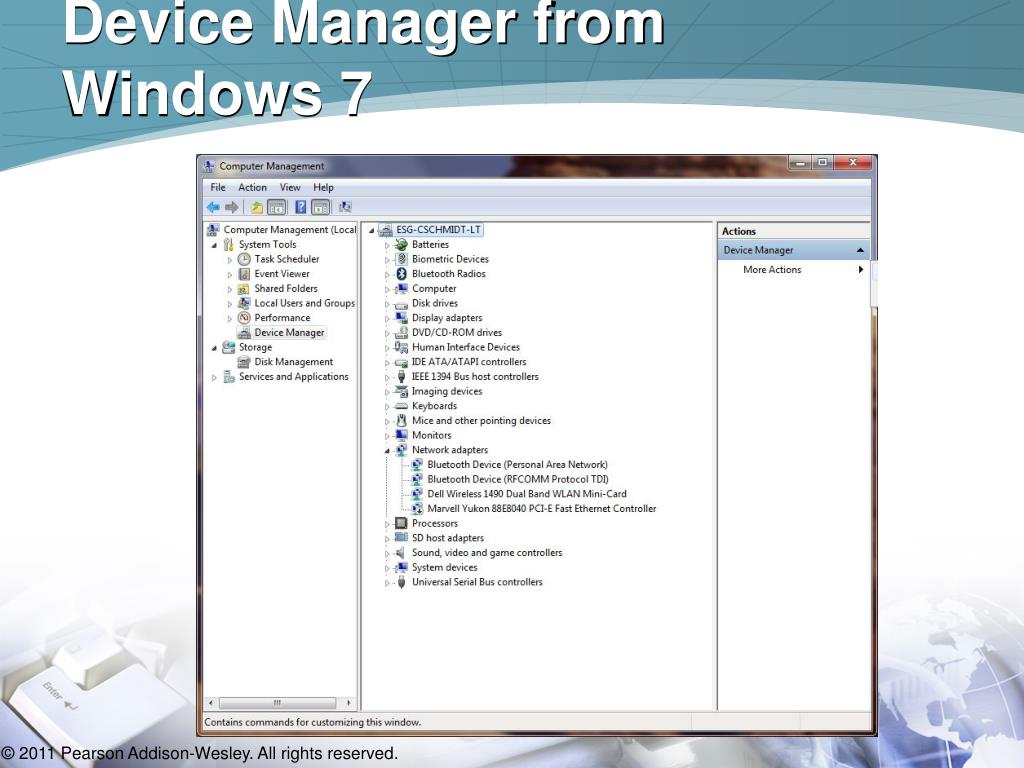Select Dell Wireless 1490 WLAN Mini-Card device
1024x768 pixels.
point(526,494)
